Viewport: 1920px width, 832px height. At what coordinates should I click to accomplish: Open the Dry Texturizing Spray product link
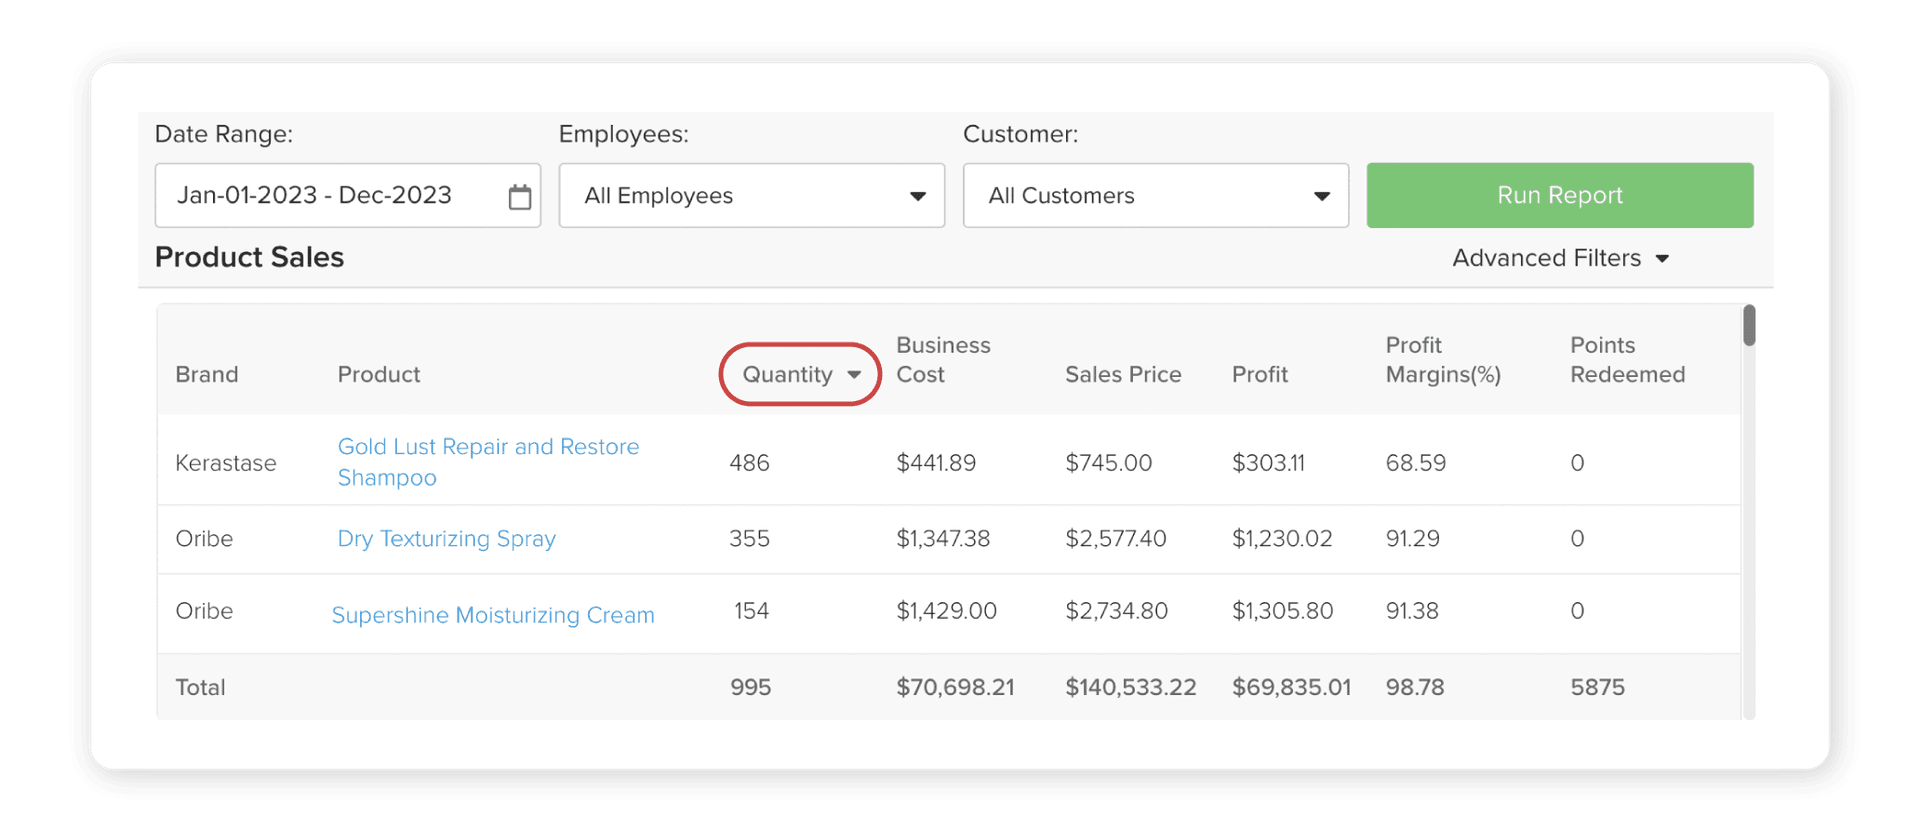click(x=446, y=539)
